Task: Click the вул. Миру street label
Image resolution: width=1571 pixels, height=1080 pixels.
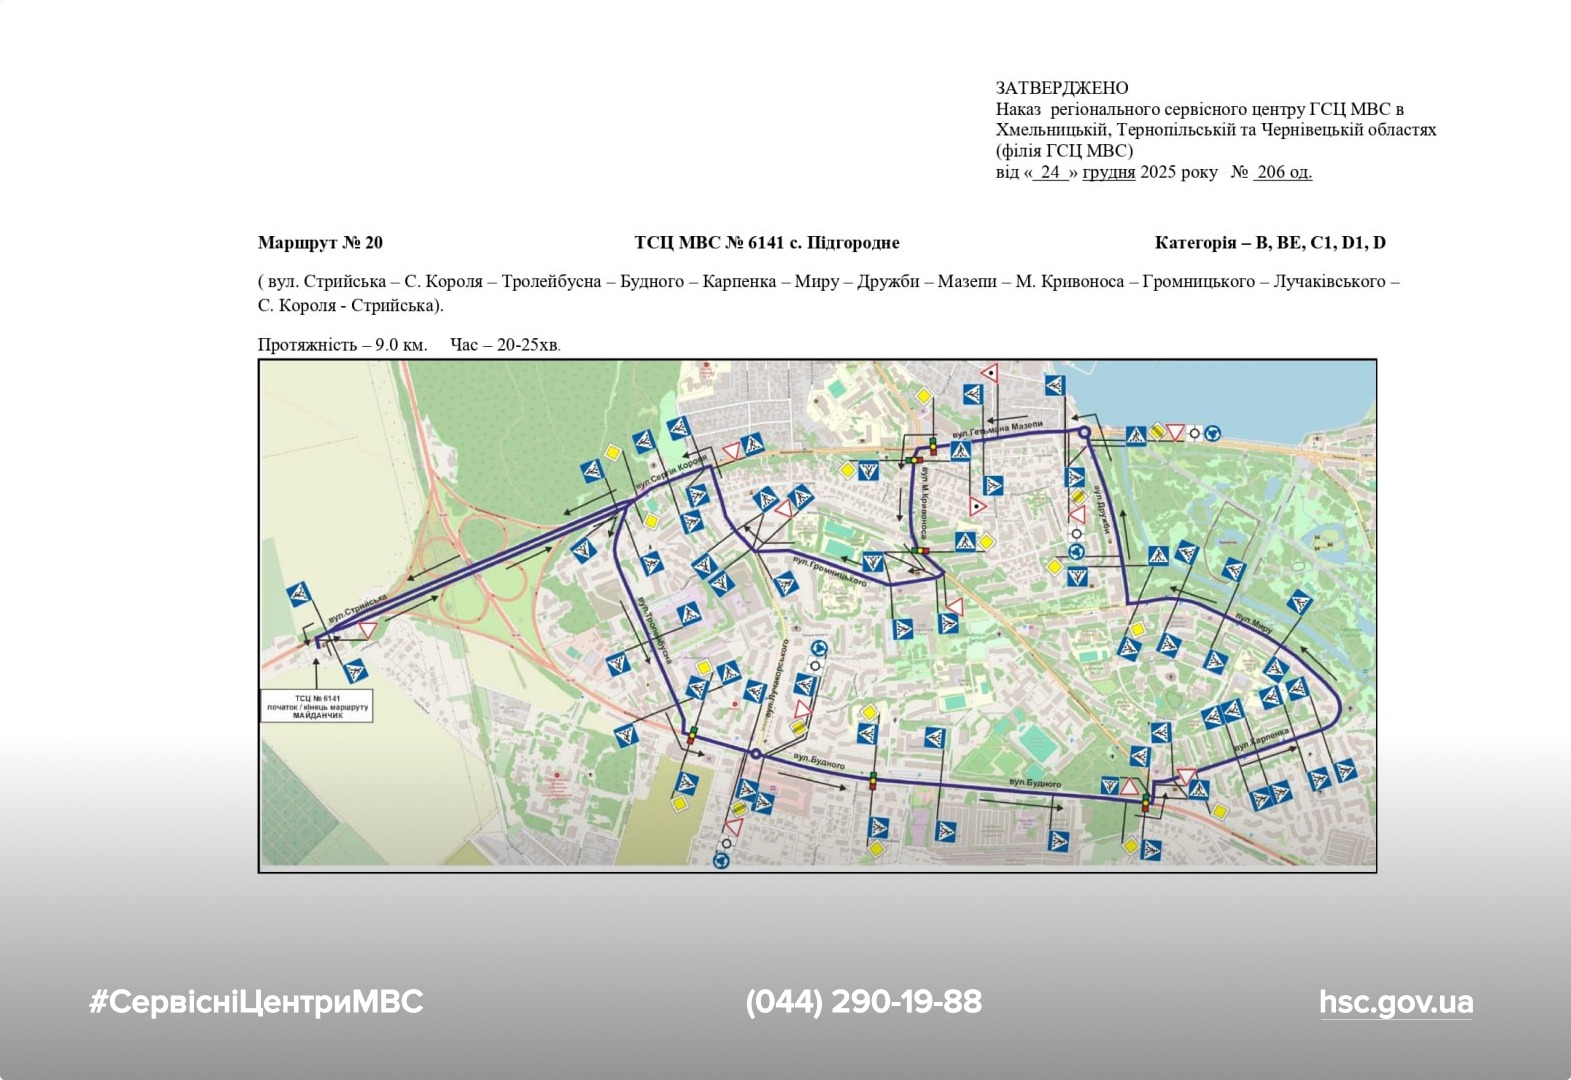Action: tap(1253, 623)
